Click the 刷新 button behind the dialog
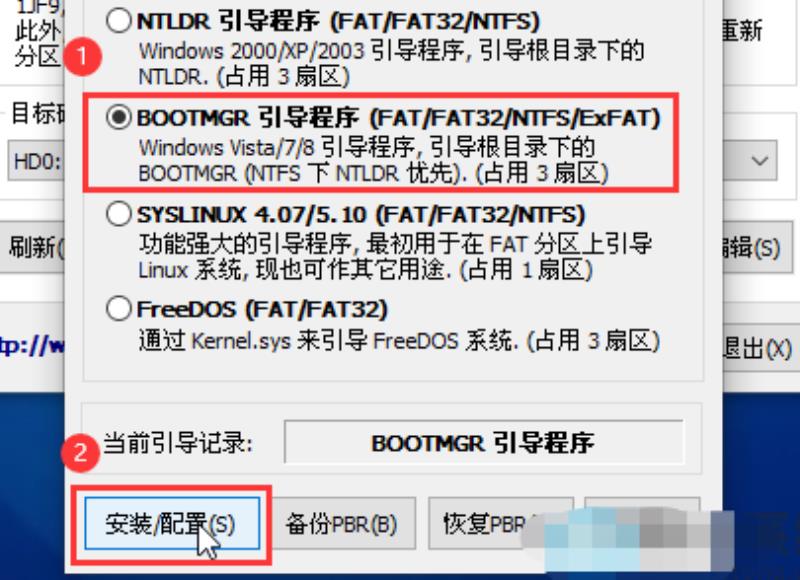Viewport: 800px width, 580px height. (x=33, y=247)
